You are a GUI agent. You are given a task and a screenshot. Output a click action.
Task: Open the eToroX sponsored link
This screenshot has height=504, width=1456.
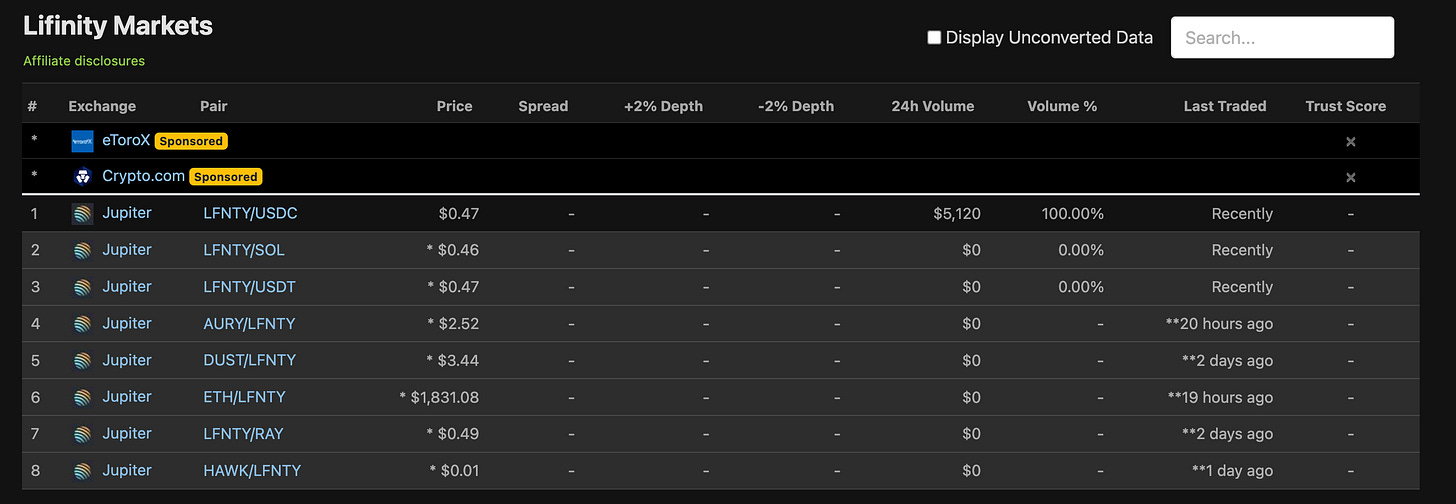click(x=126, y=140)
